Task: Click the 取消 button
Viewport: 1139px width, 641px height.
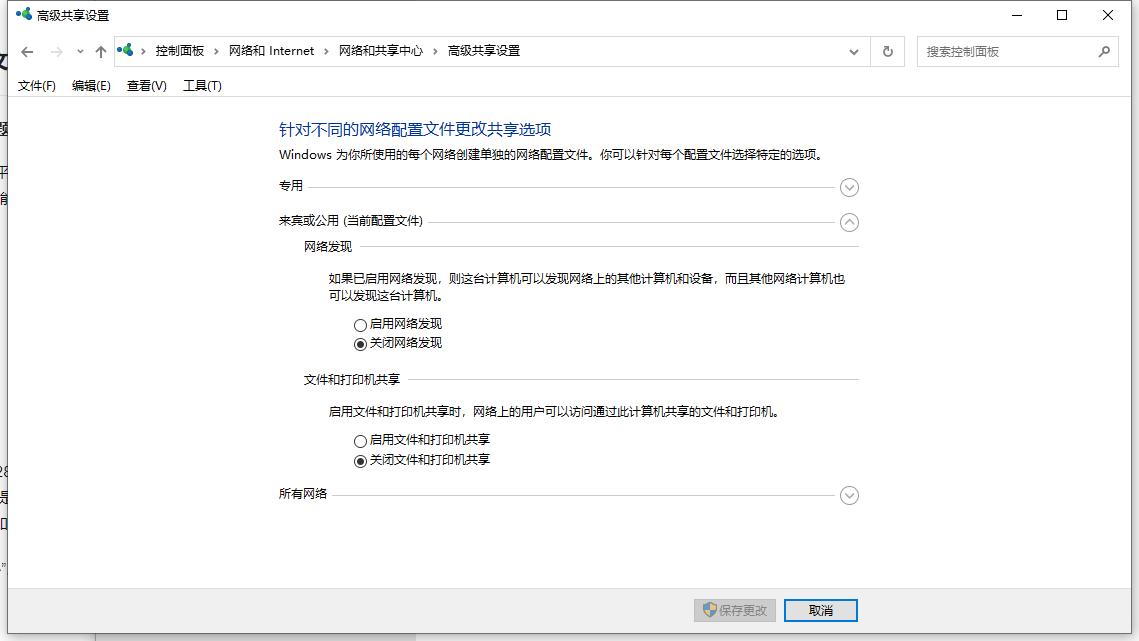Action: tap(818, 610)
